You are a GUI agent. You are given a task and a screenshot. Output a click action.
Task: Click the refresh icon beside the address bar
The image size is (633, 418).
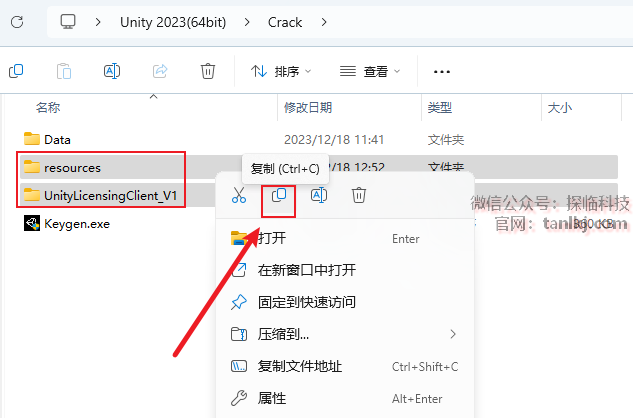click(x=17, y=22)
